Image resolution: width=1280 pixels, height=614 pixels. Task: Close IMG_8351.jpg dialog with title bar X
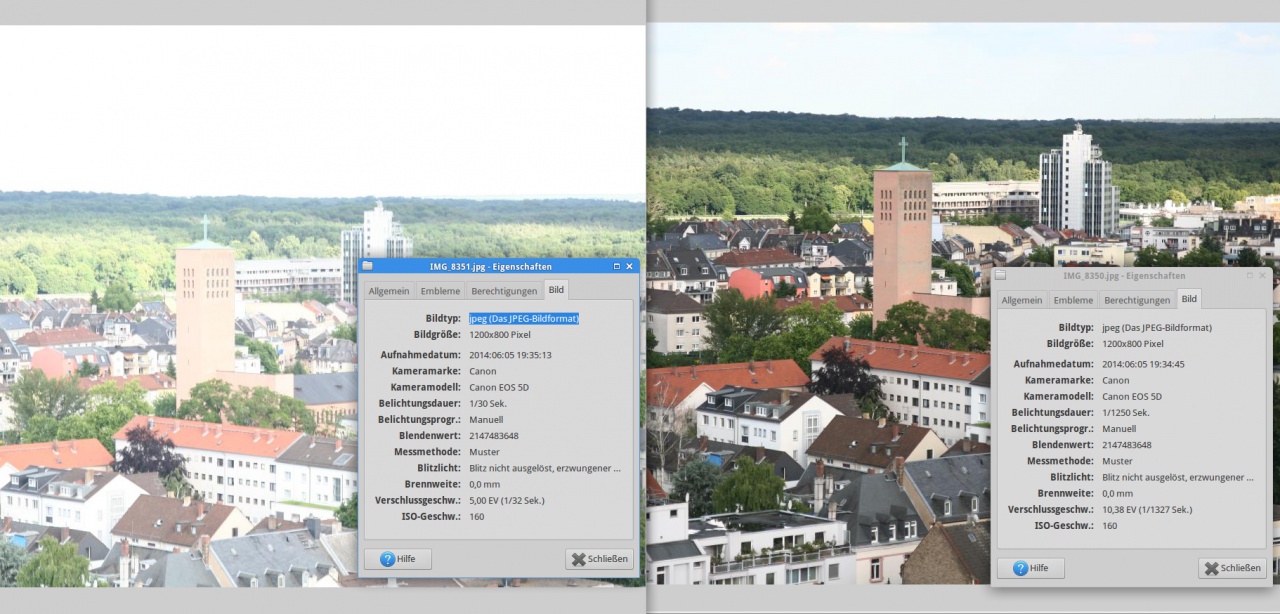tap(630, 266)
